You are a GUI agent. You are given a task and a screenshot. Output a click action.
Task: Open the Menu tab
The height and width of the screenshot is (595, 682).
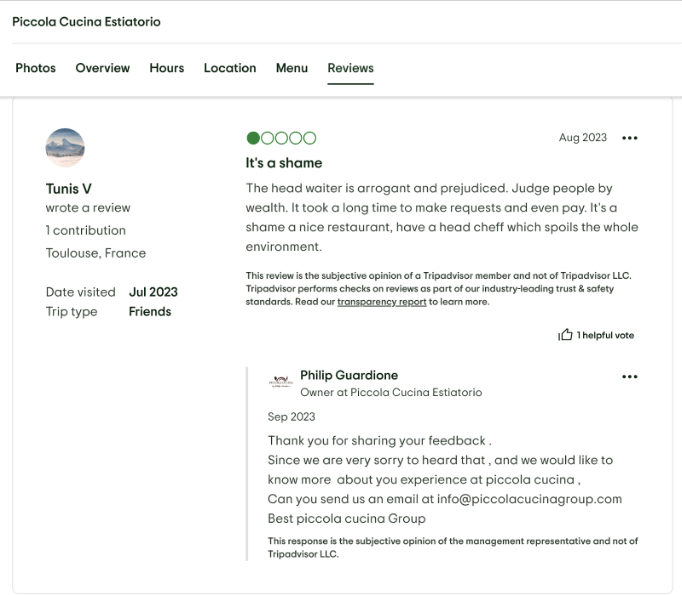coord(292,68)
